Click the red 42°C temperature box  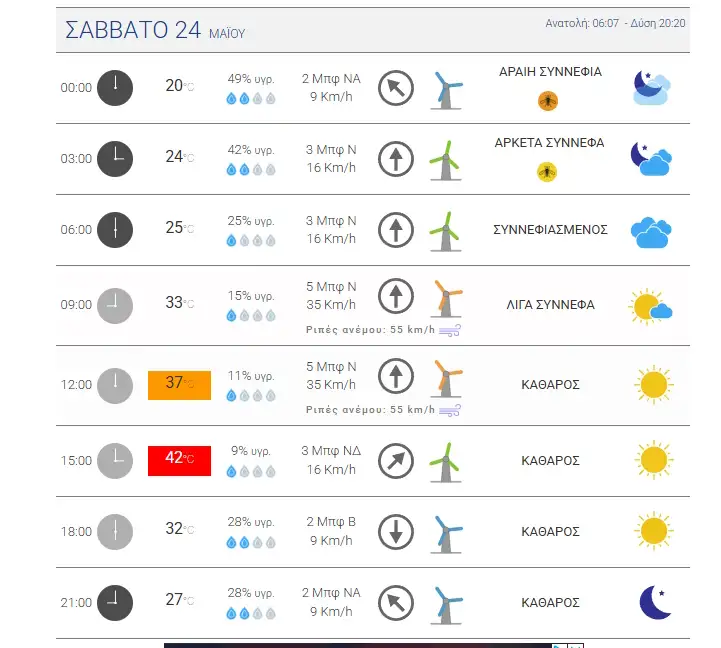click(x=179, y=461)
